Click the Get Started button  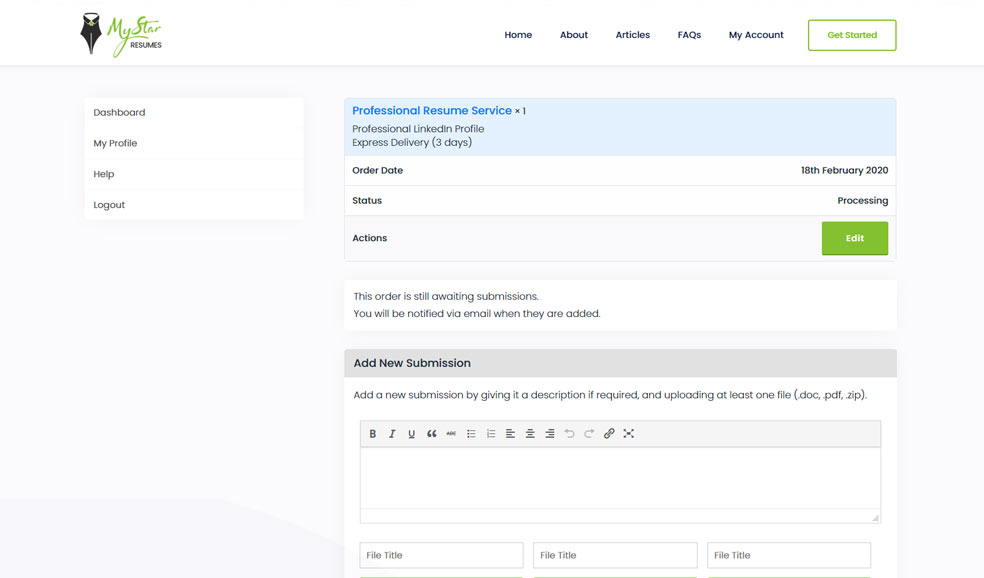tap(852, 35)
